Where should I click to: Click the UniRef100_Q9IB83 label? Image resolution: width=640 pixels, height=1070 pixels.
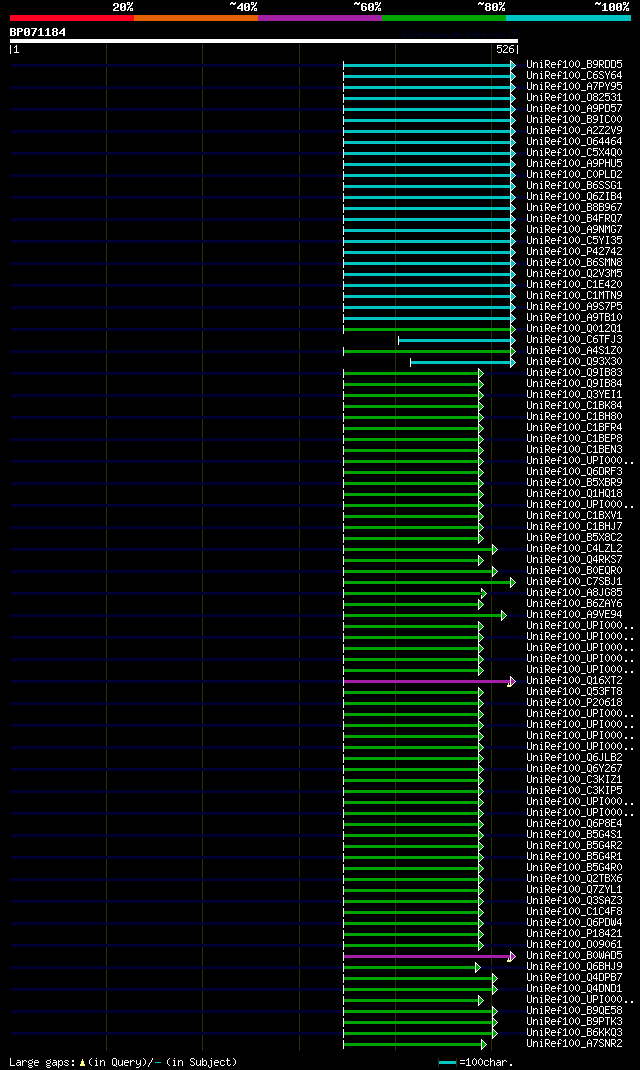[574, 373]
